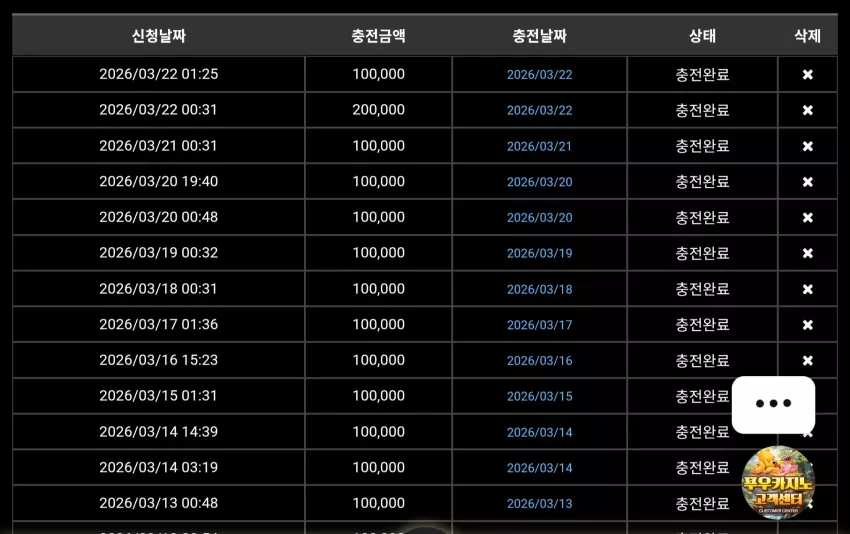The width and height of the screenshot is (850, 534).
Task: Sort by 신청날짜 column header
Action: [x=159, y=36]
